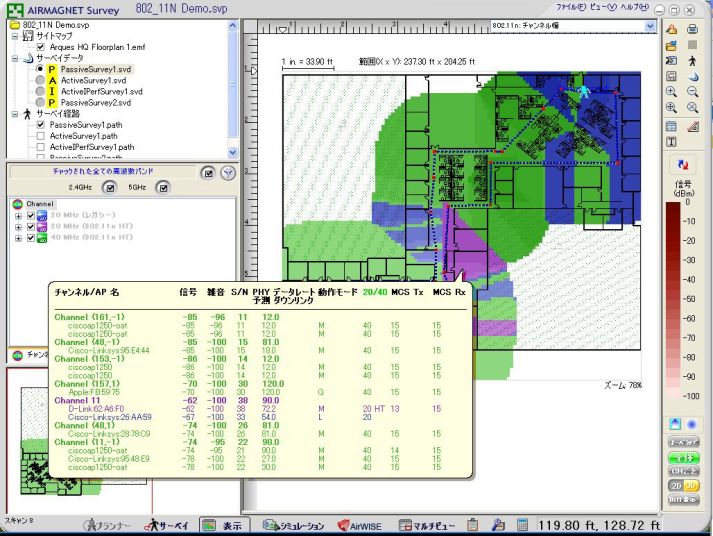Open the ヘルプ(H) menu

pyautogui.click(x=635, y=7)
